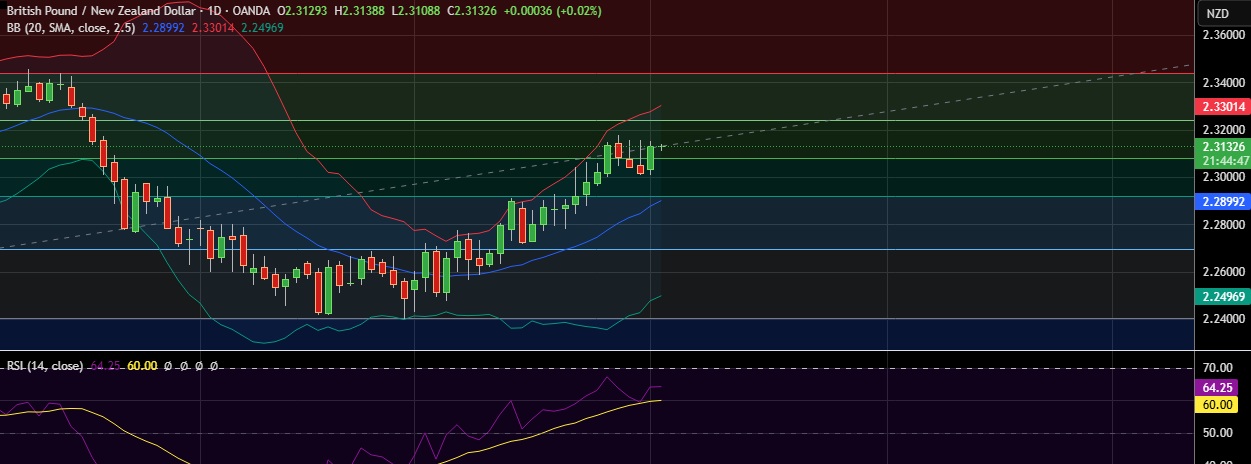This screenshot has width=1251, height=464.
Task: Click the teal 2.24969 lower band price label
Action: (x=1221, y=296)
